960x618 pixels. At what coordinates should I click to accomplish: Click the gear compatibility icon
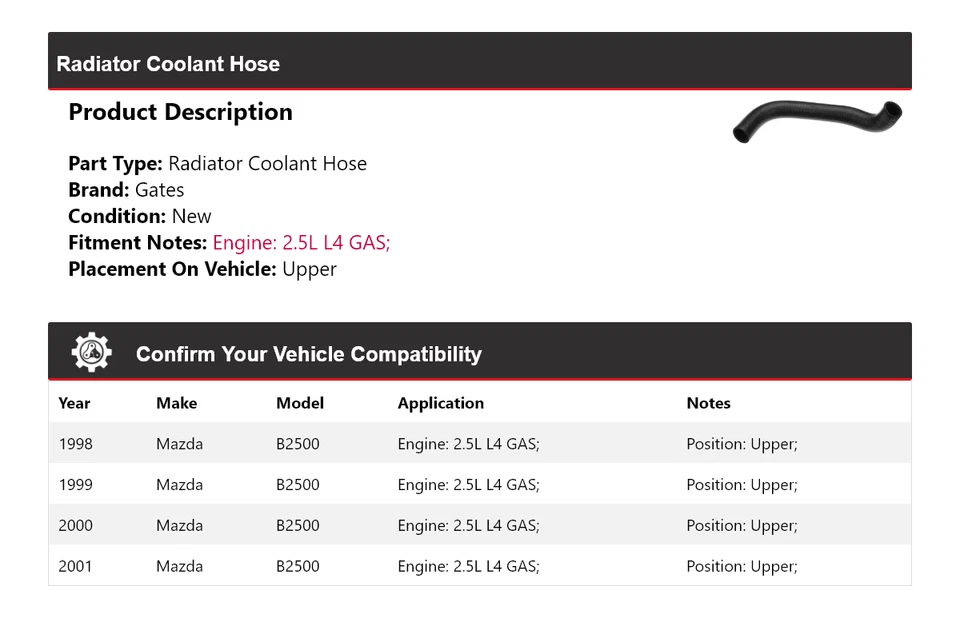point(91,353)
